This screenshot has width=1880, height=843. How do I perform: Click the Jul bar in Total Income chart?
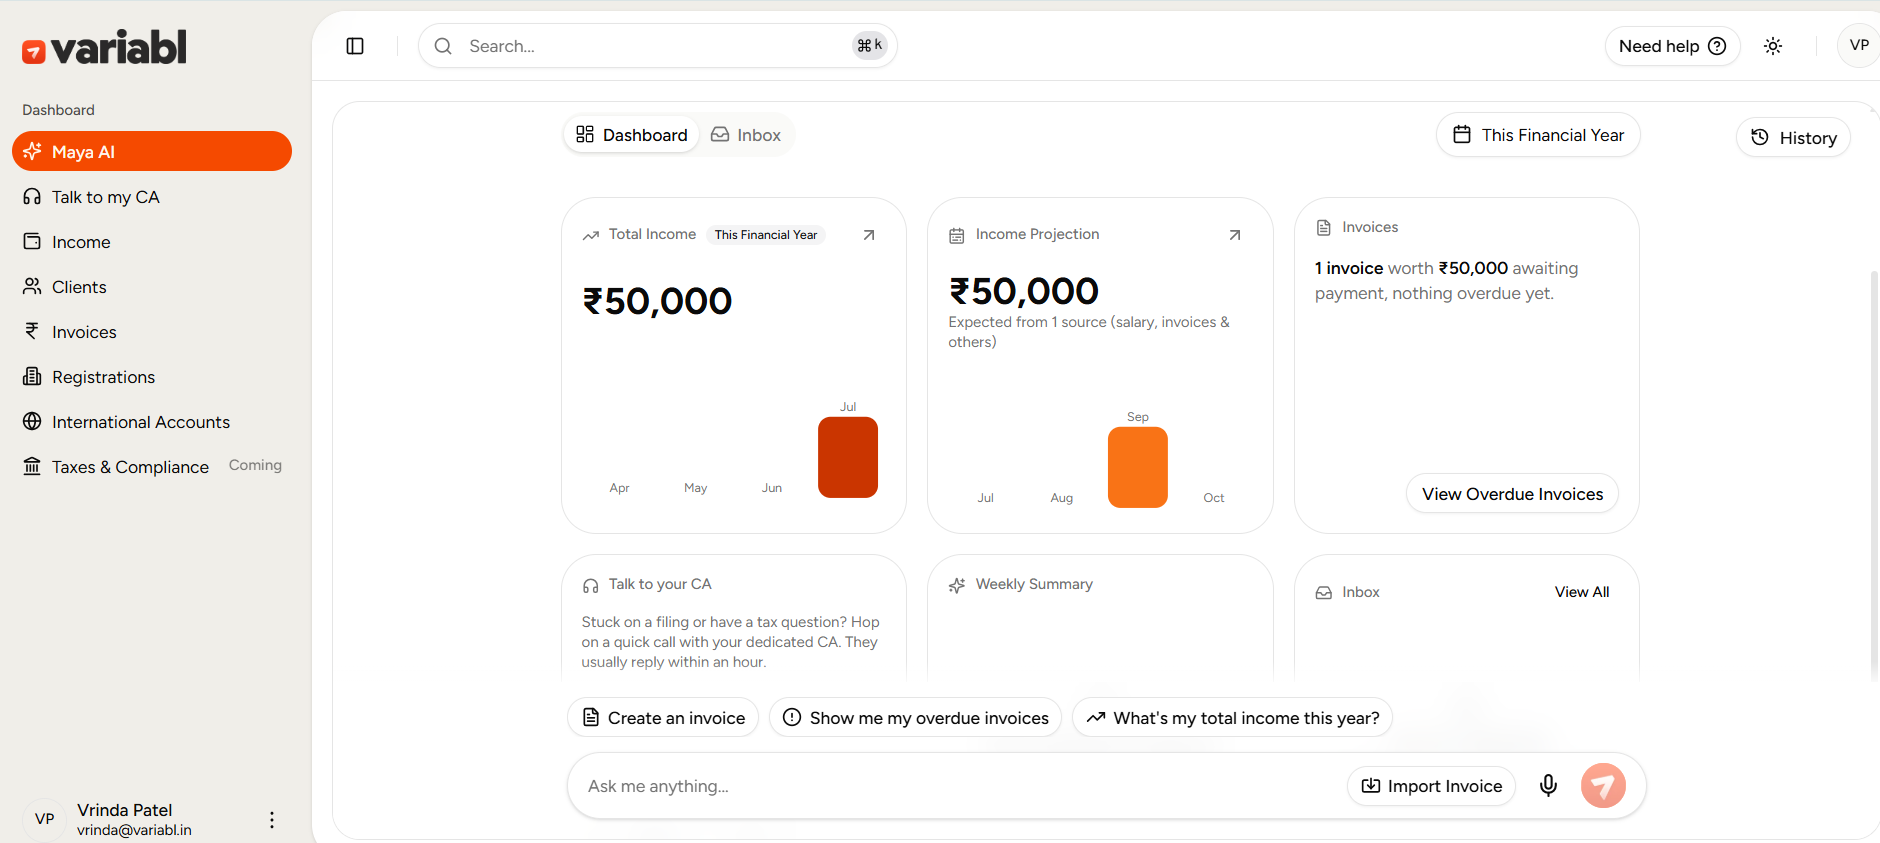point(848,457)
